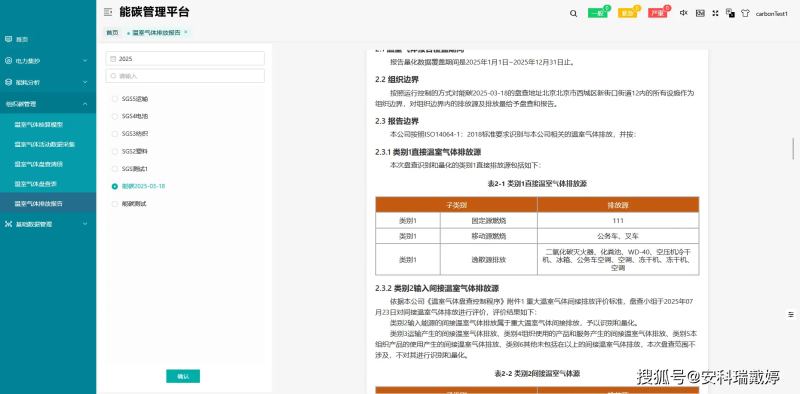Click the 移动源燃烧 table cell

489,236
